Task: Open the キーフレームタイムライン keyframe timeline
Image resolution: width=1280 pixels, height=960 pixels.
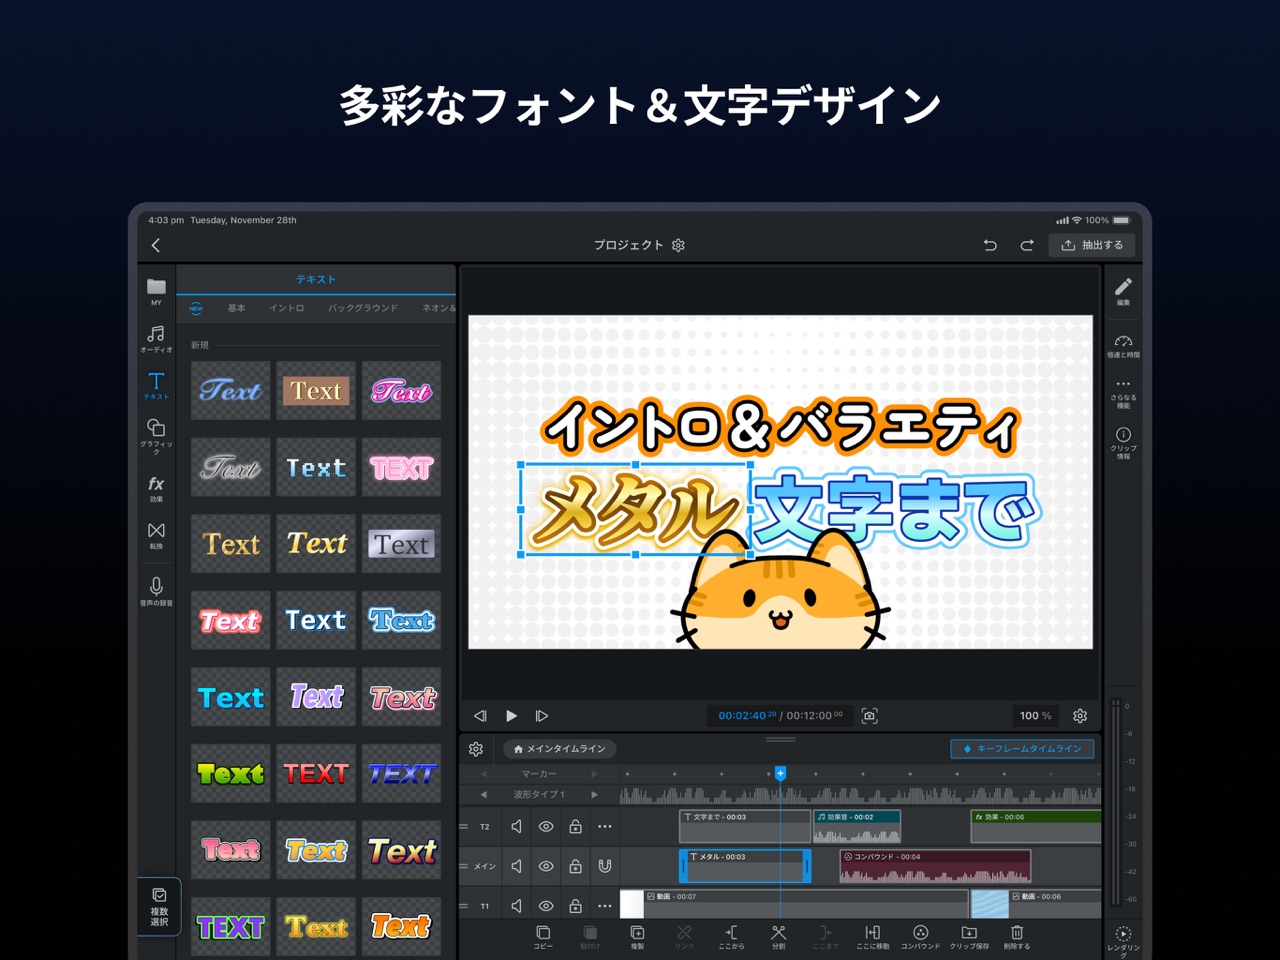Action: point(1022,749)
